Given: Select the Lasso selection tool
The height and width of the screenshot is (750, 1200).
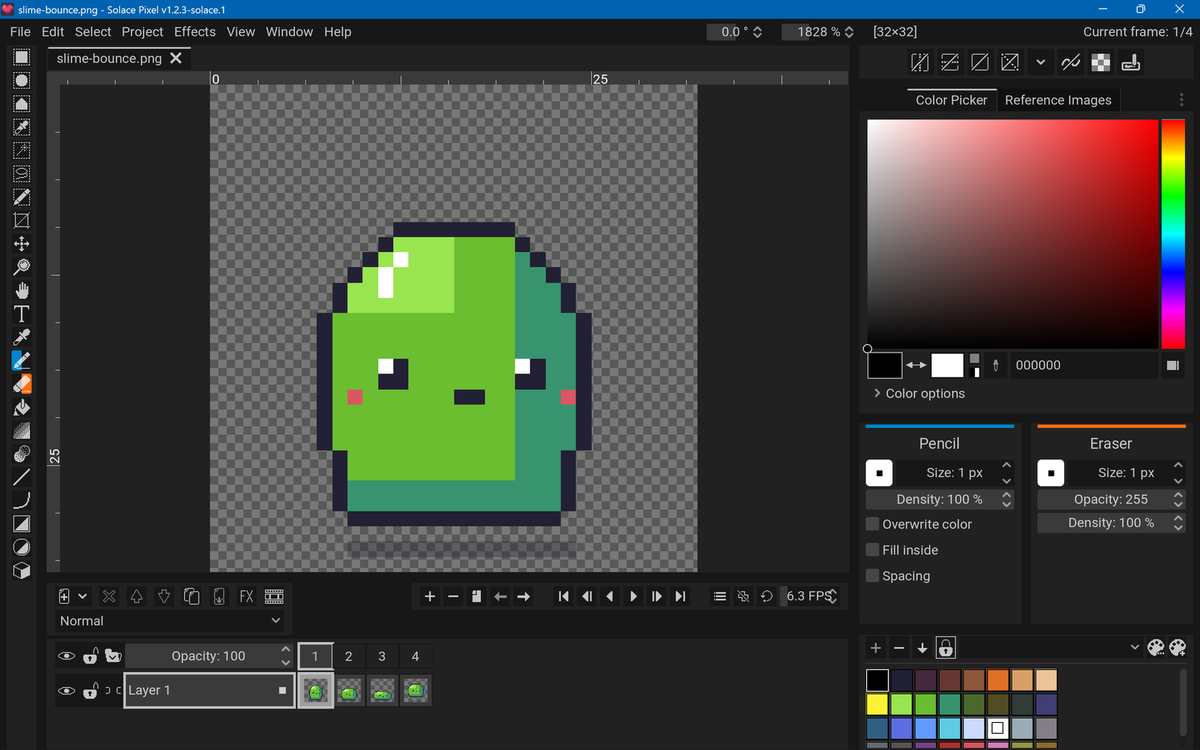Looking at the screenshot, I should [21, 174].
